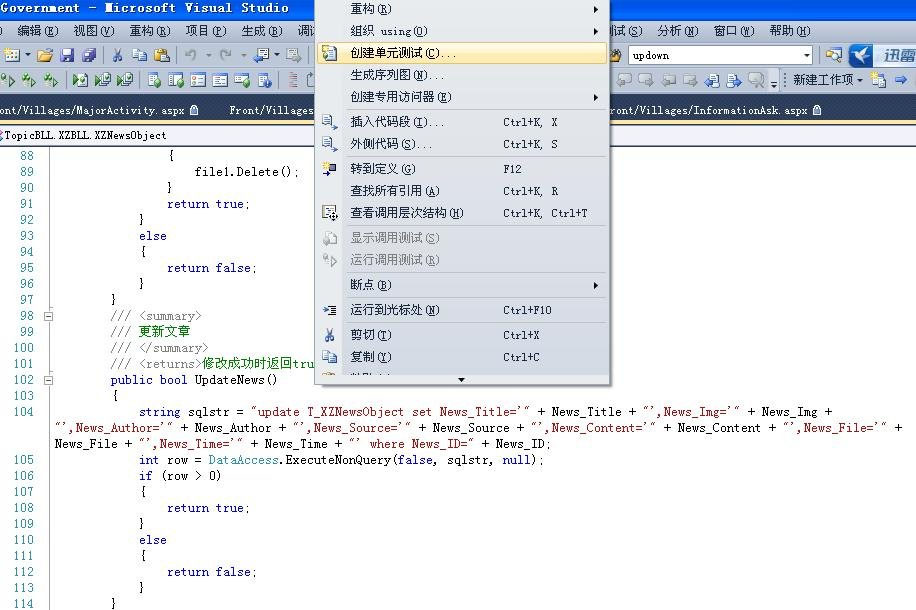Choose 生成序列图(N)... menu entry
This screenshot has height=610, width=916.
462,75
